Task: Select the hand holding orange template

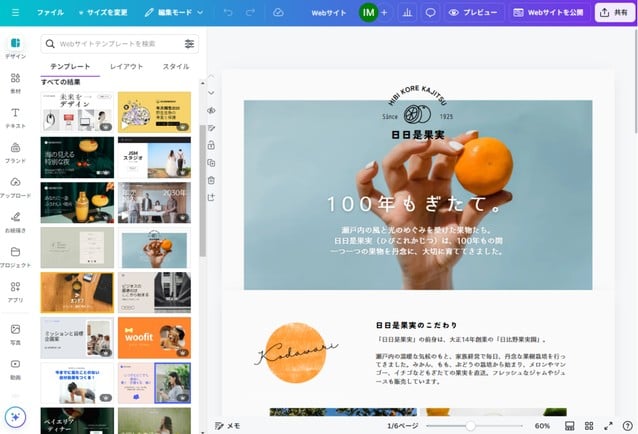Action: pyautogui.click(x=154, y=248)
